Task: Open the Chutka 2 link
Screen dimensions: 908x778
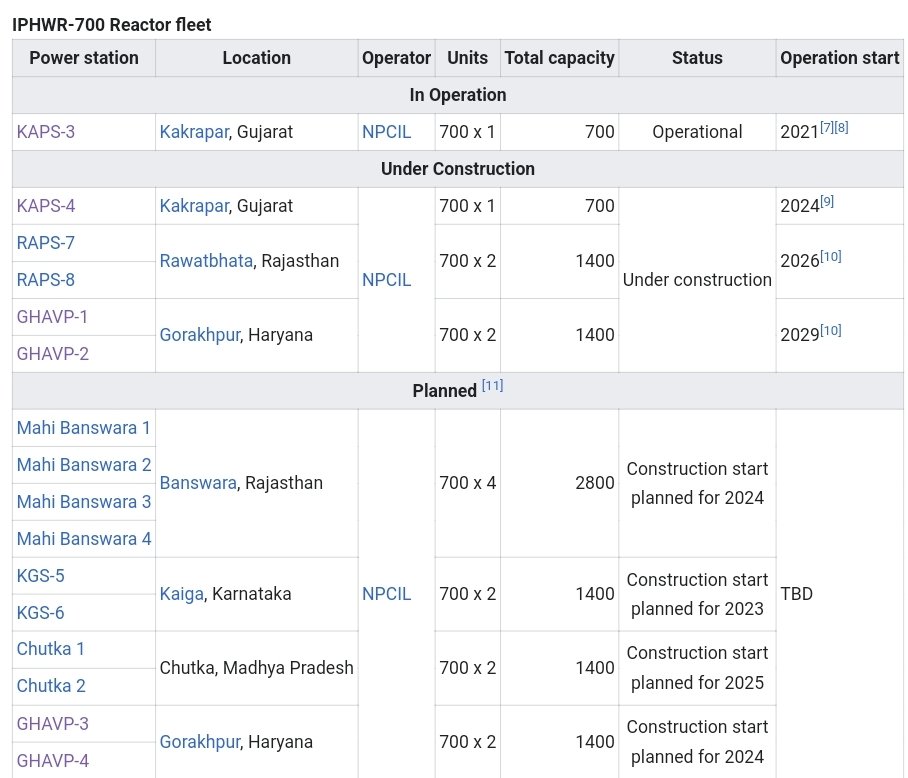Action: coord(51,686)
